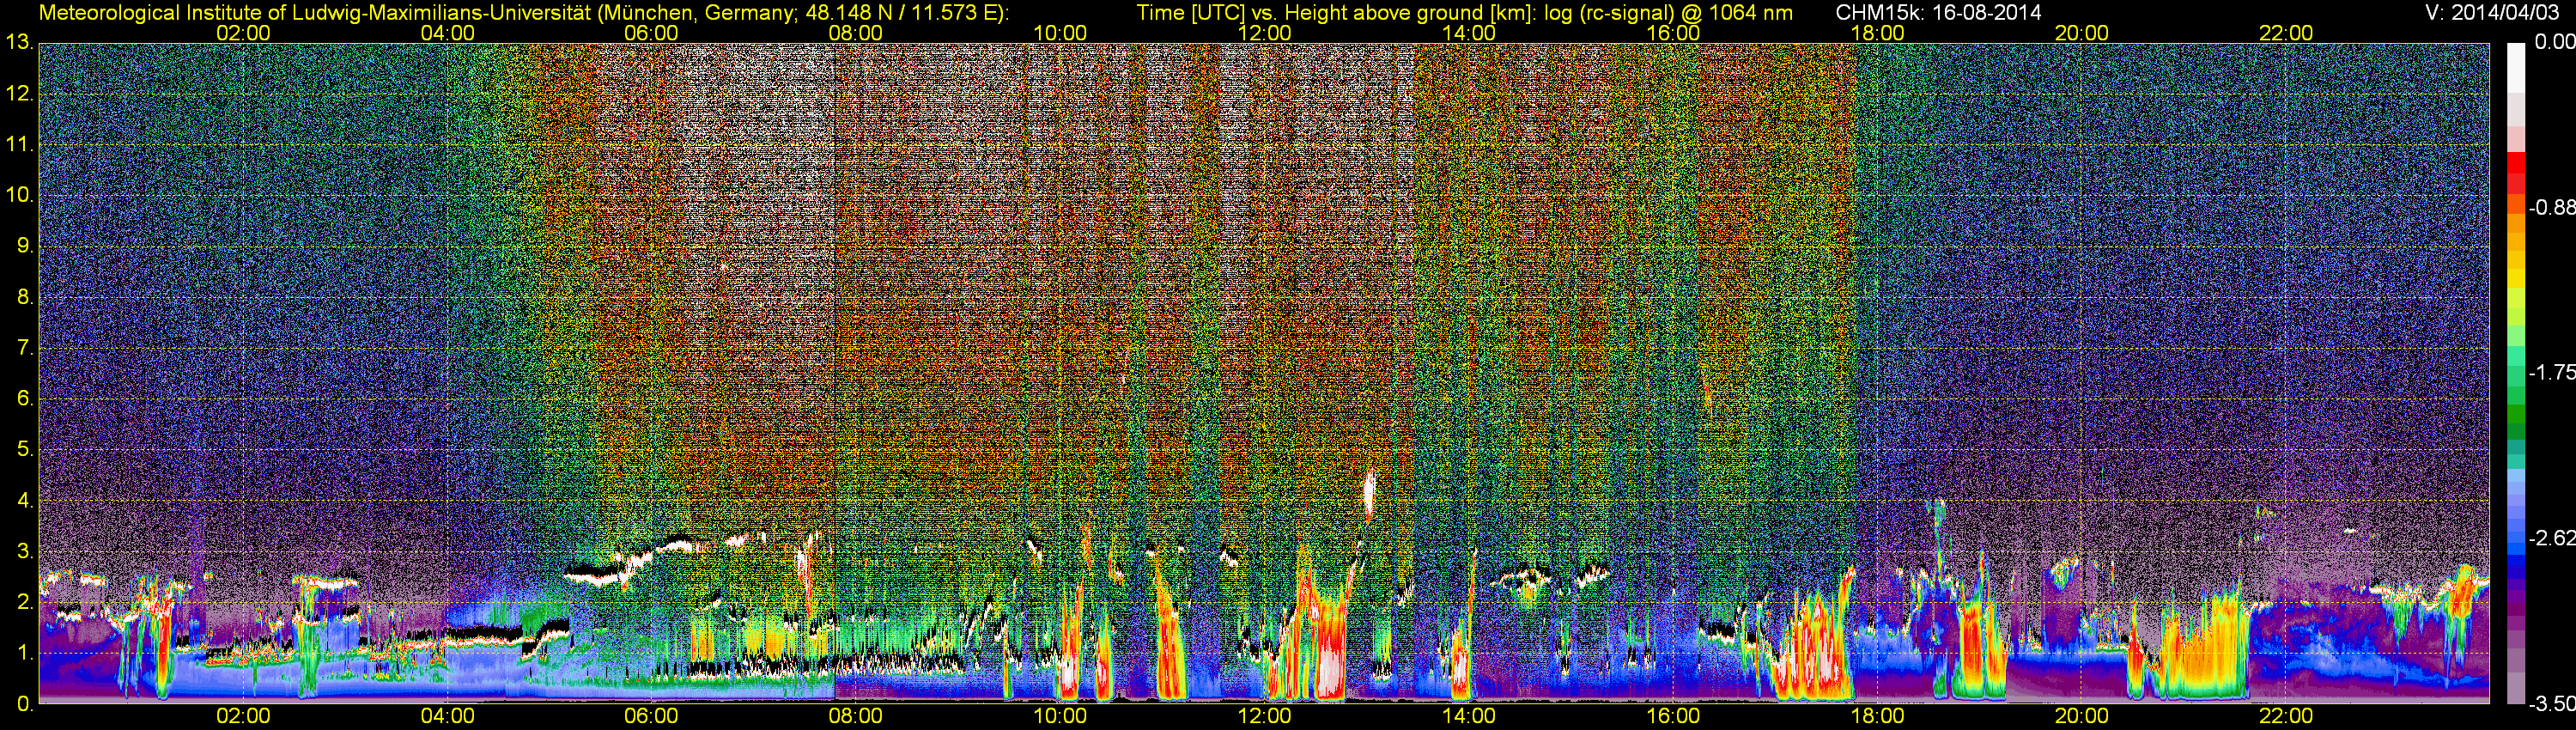Click the bottom axis 08:00 time label

856,716
